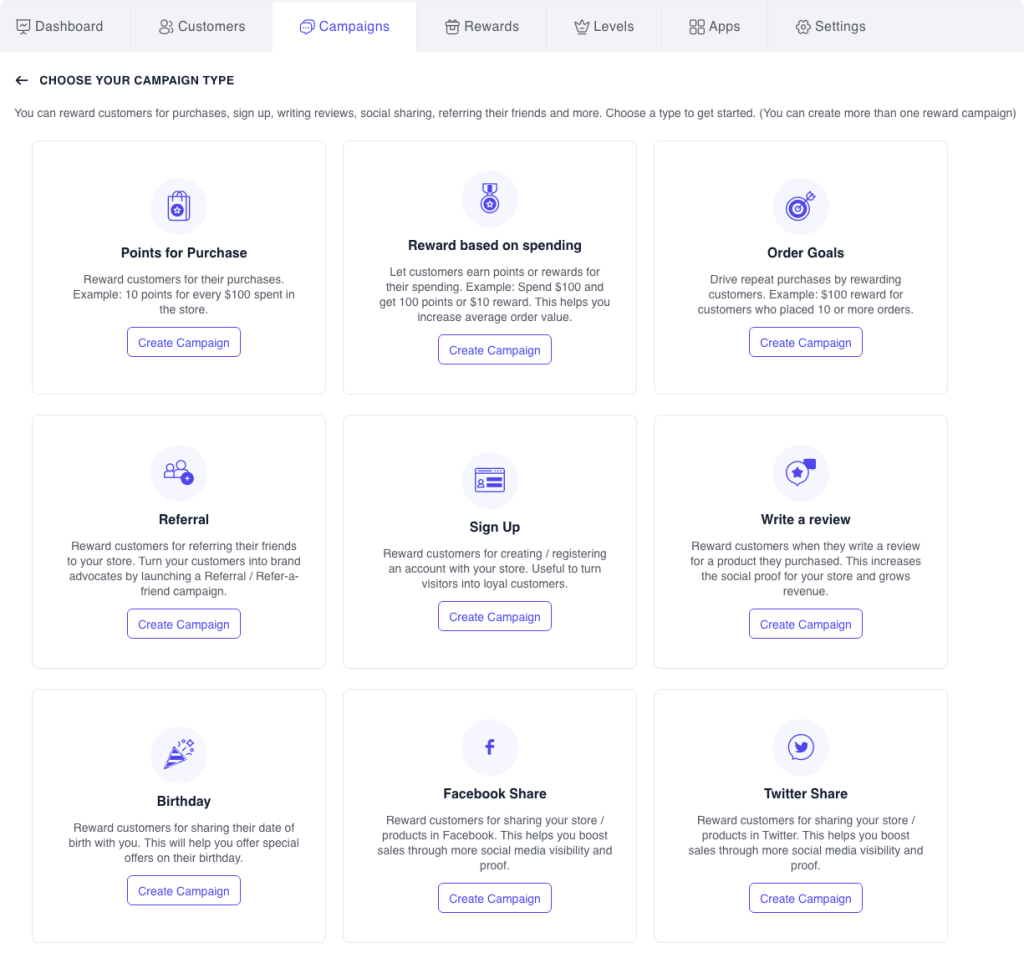Create a Birthday campaign
Image resolution: width=1024 pixels, height=953 pixels.
click(183, 890)
